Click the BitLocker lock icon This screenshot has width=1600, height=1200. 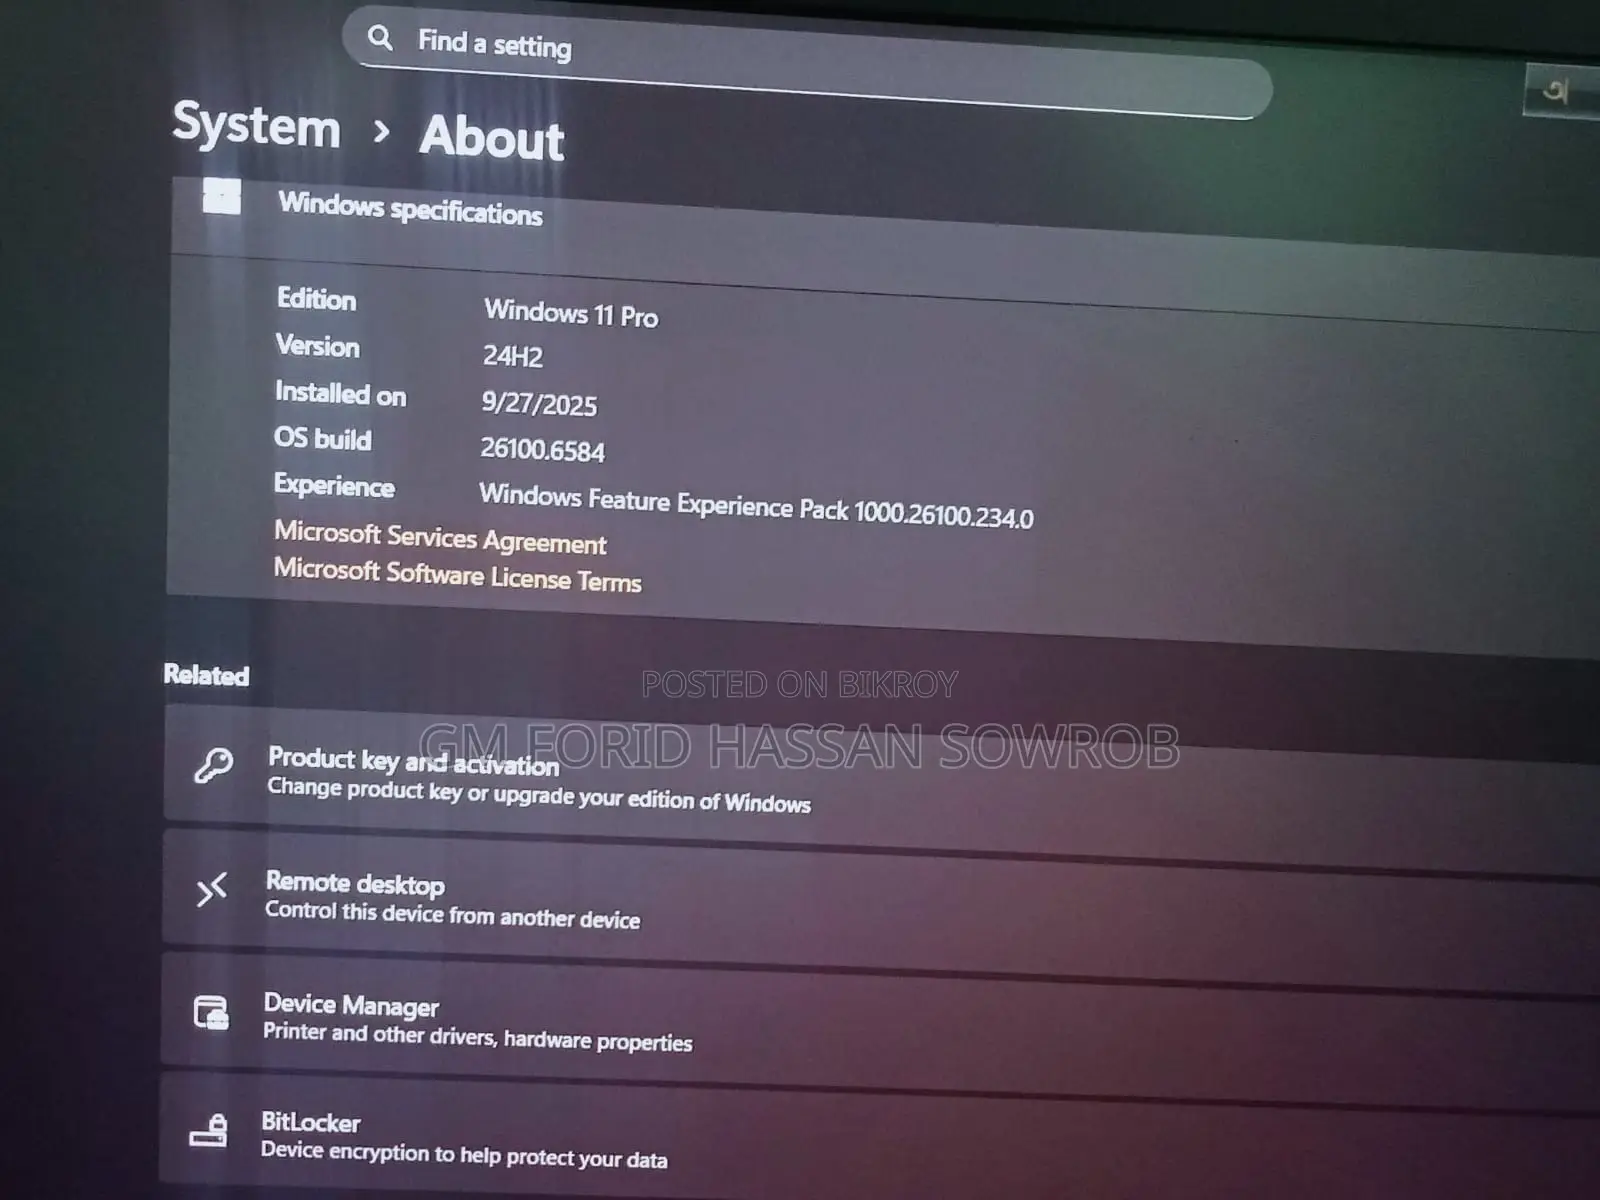209,1131
